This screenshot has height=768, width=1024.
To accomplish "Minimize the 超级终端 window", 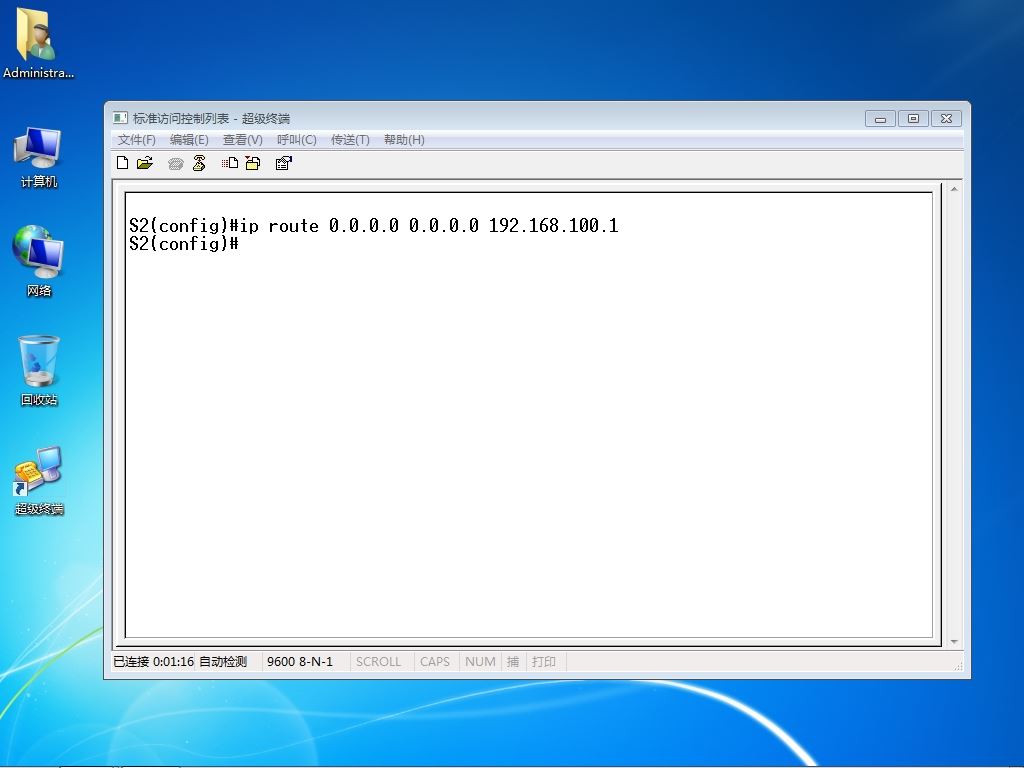I will tap(880, 119).
